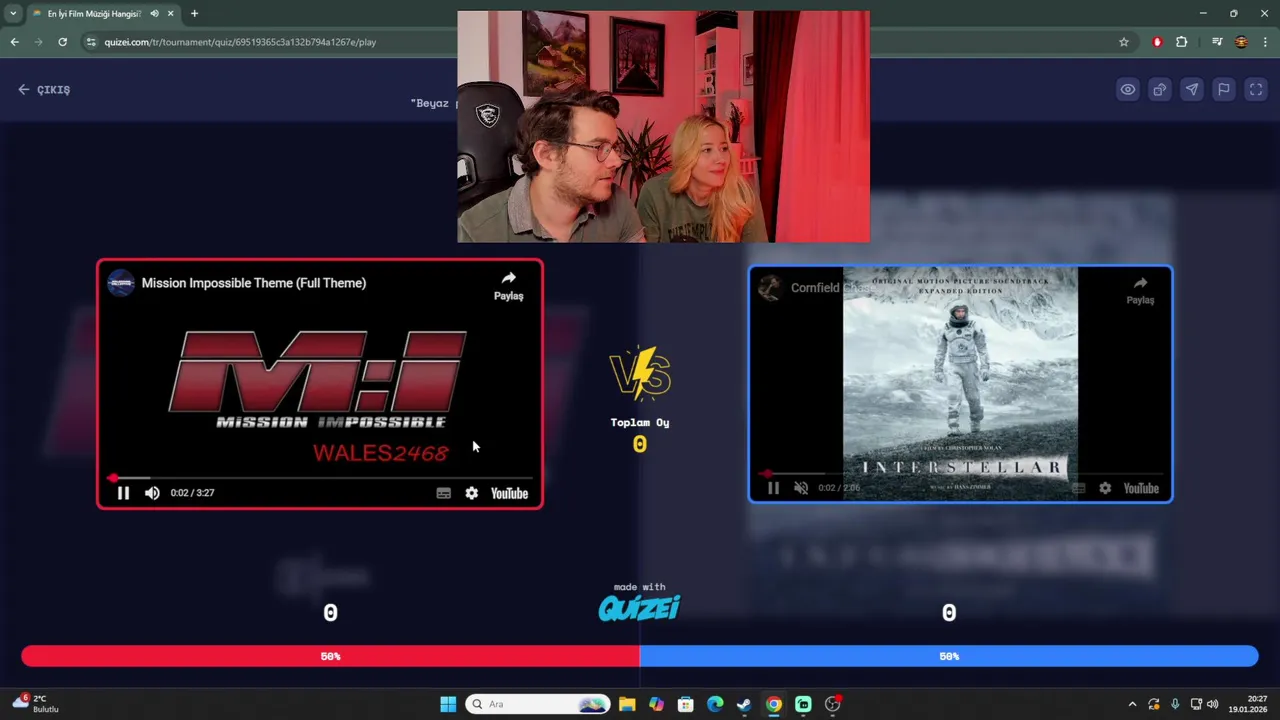This screenshot has height=720, width=1280.
Task: Click the paper plane share icon
Action: [1192, 89]
